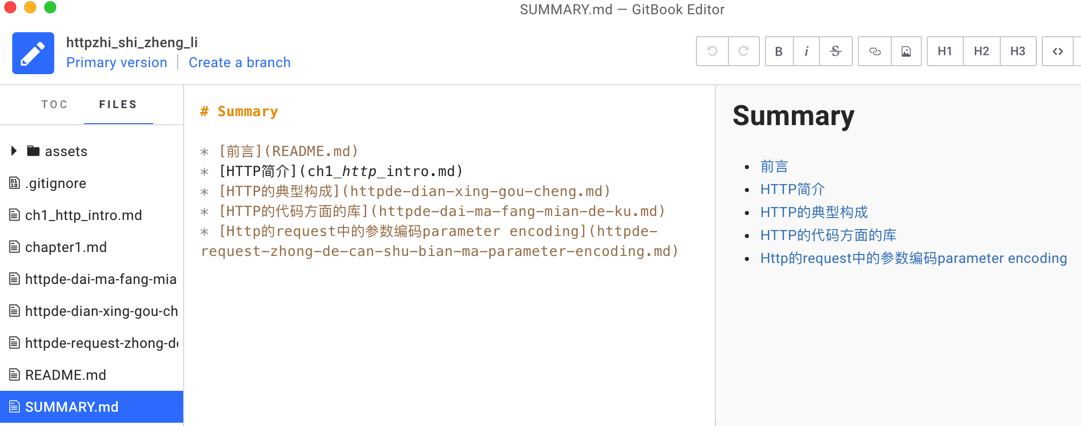The width and height of the screenshot is (1081, 426).
Task: Apply Heading 1 style
Action: (x=945, y=52)
